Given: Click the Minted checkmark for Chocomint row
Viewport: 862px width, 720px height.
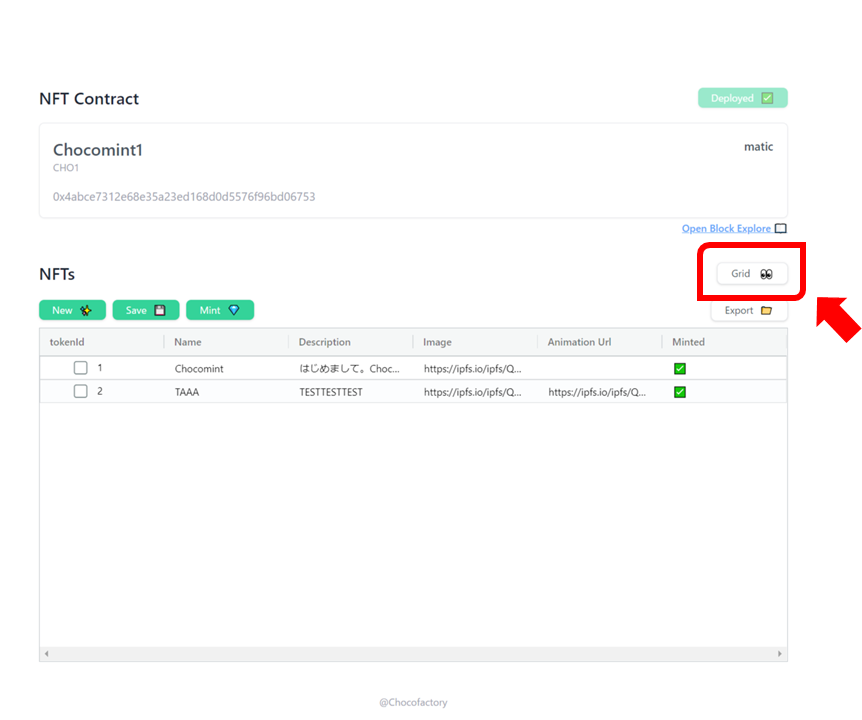Looking at the screenshot, I should (x=680, y=369).
